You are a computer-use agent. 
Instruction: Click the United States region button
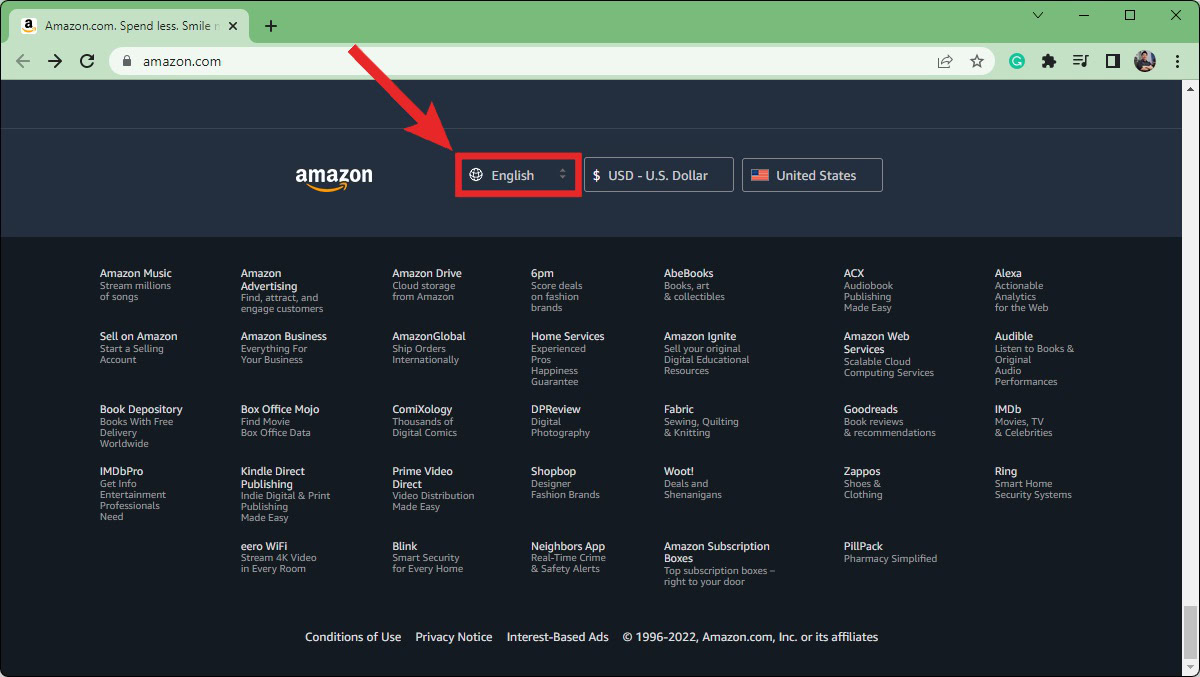pos(812,175)
